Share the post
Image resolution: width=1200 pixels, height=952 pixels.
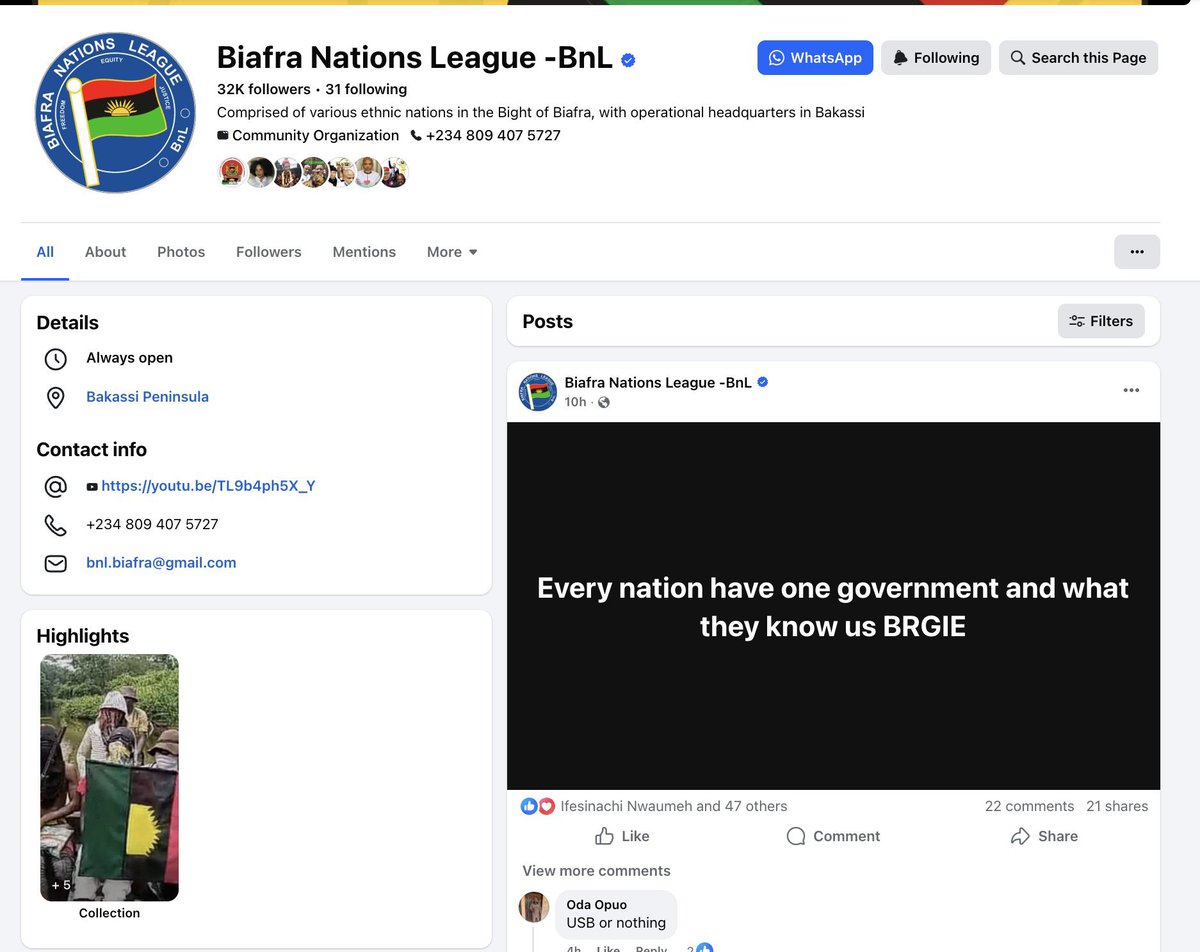(x=1044, y=836)
